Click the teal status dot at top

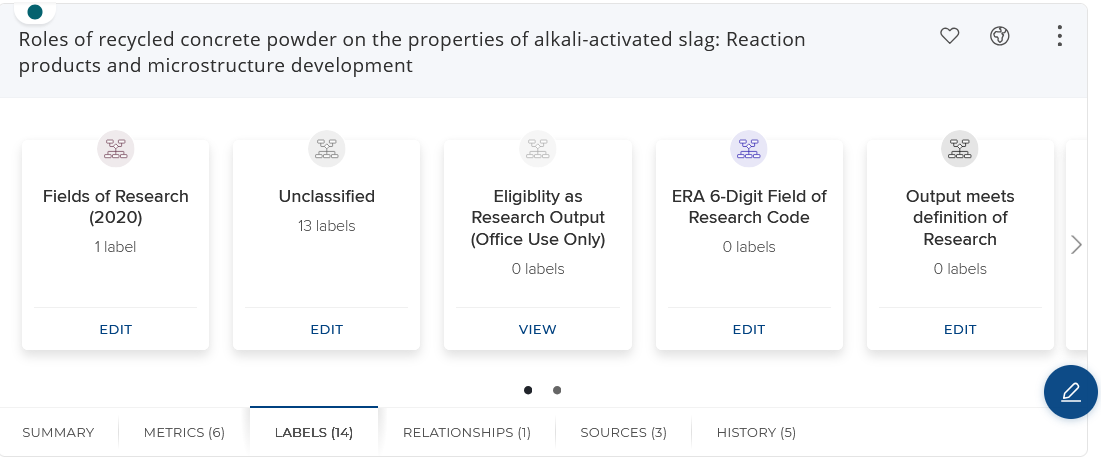pyautogui.click(x=34, y=11)
